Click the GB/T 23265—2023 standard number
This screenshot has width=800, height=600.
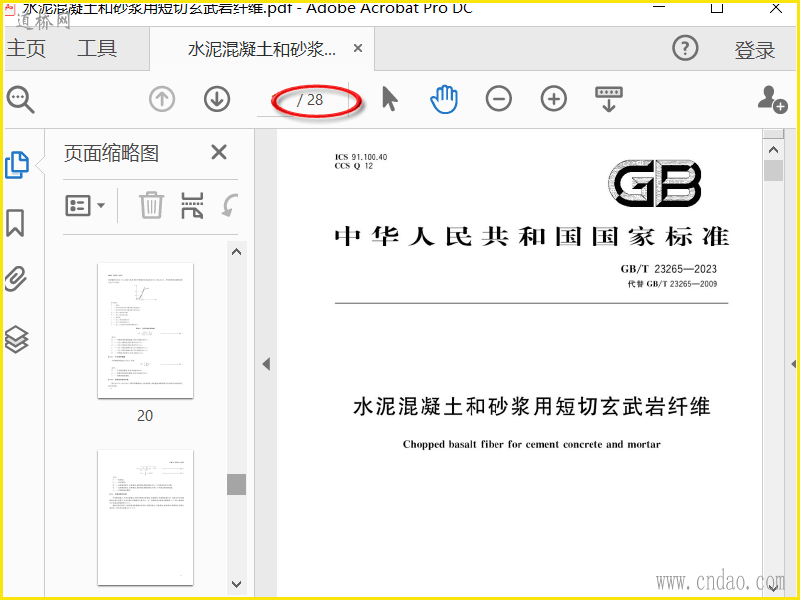[668, 269]
